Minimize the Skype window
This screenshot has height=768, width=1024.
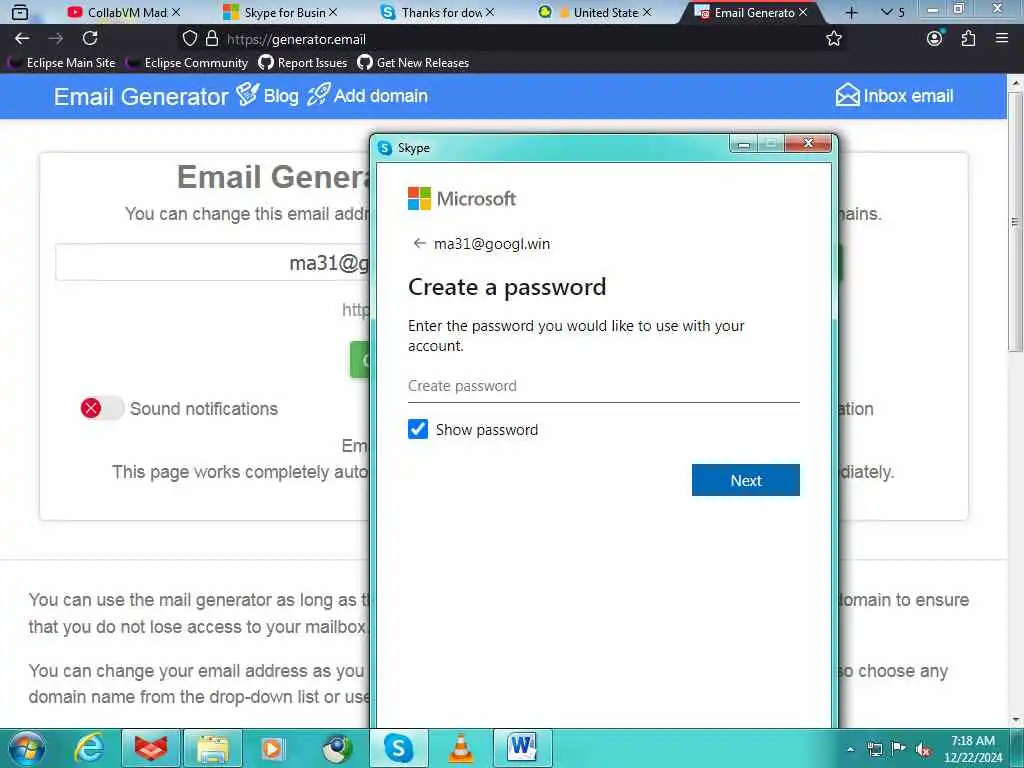pyautogui.click(x=743, y=144)
